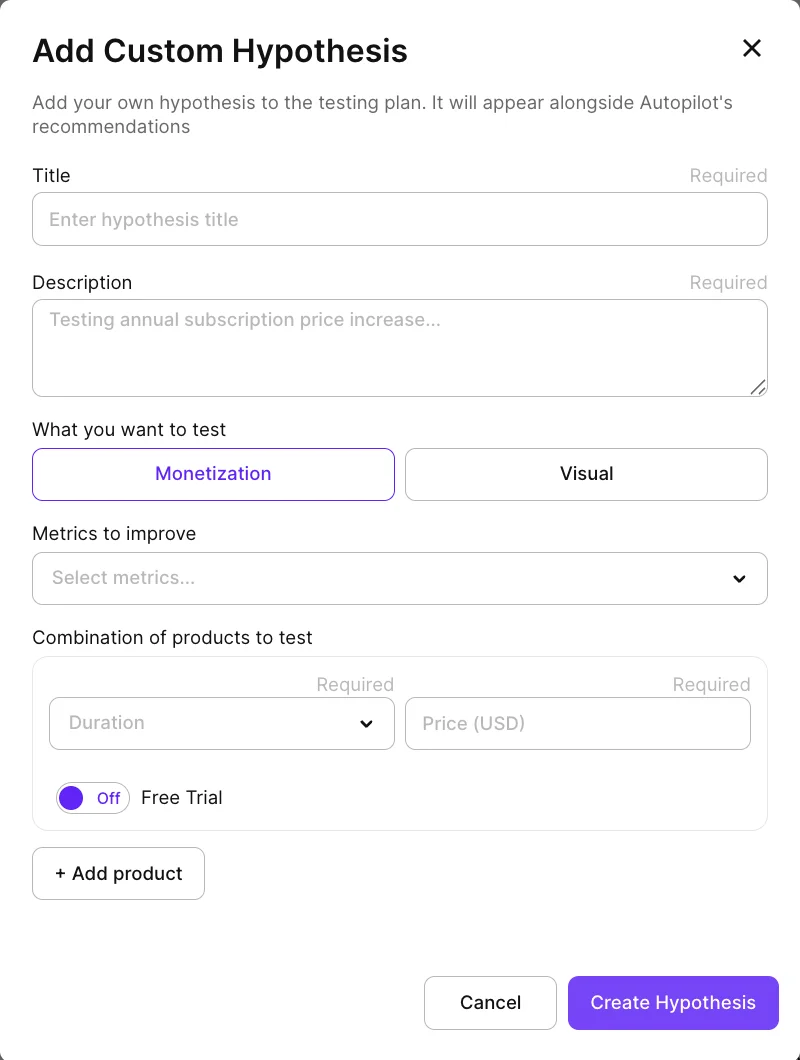This screenshot has height=1060, width=800.
Task: Open the Metrics to improve picker
Action: 400,578
